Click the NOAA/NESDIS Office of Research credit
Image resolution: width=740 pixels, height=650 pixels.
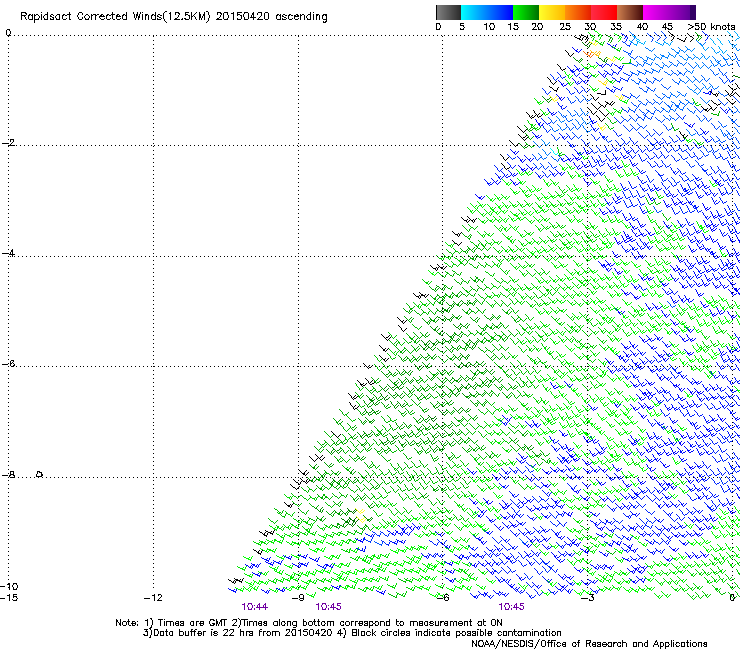pos(589,644)
